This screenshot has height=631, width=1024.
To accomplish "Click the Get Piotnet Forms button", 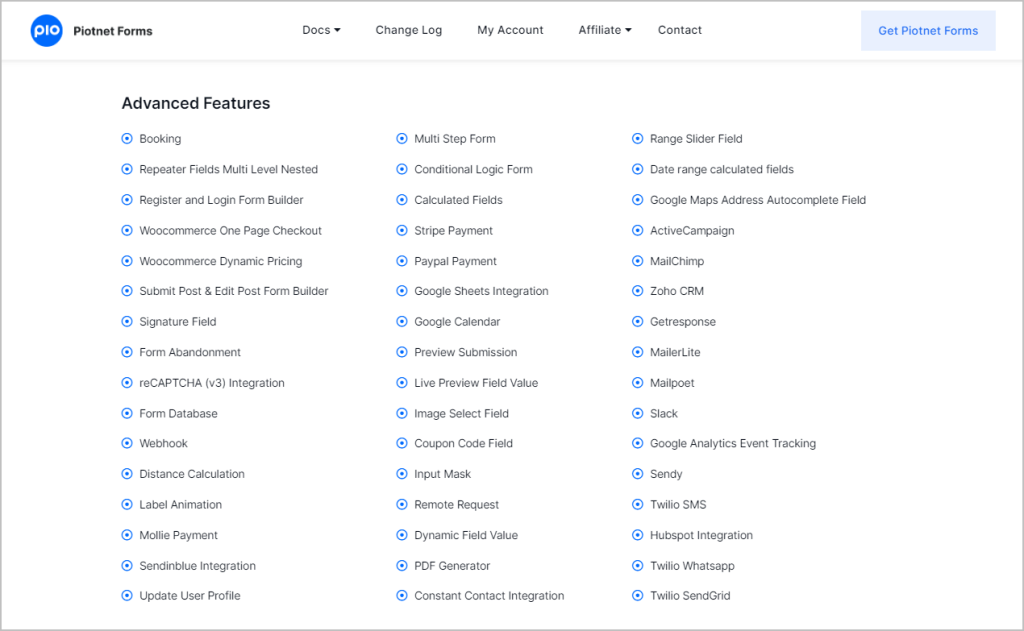I will click(x=928, y=31).
